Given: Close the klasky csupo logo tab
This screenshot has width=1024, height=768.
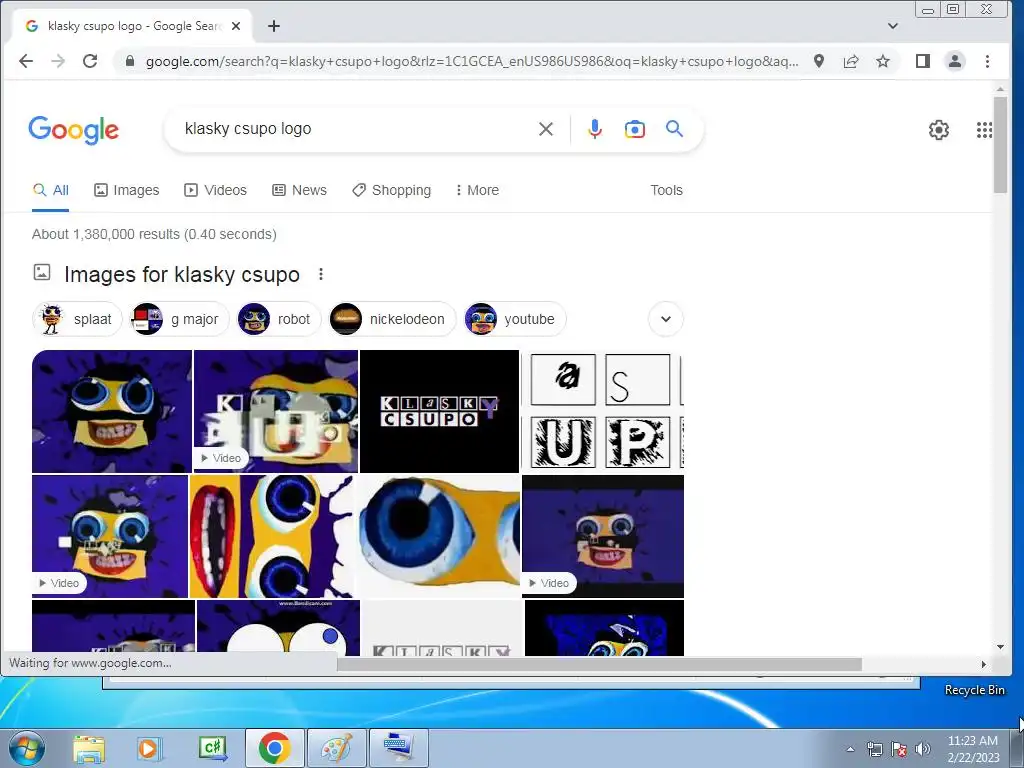Looking at the screenshot, I should (236, 26).
